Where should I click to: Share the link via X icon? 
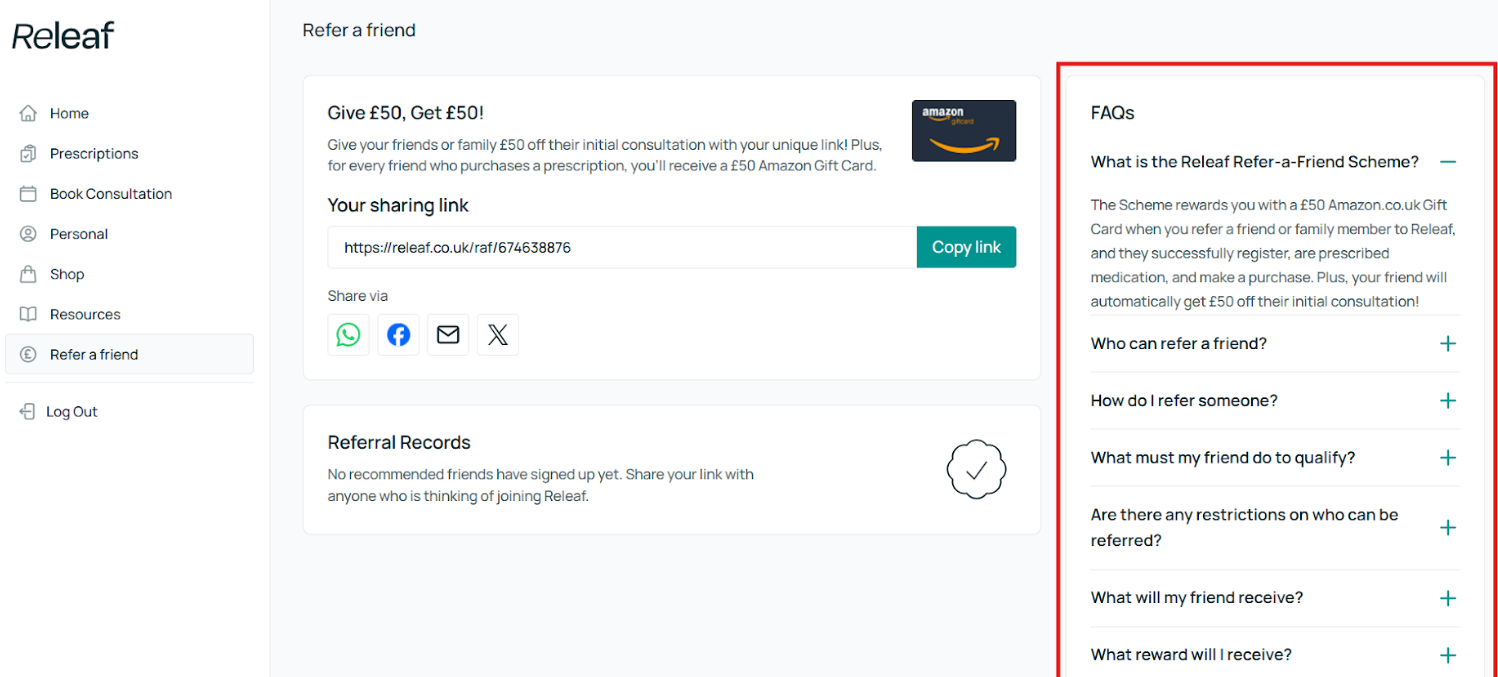click(498, 335)
